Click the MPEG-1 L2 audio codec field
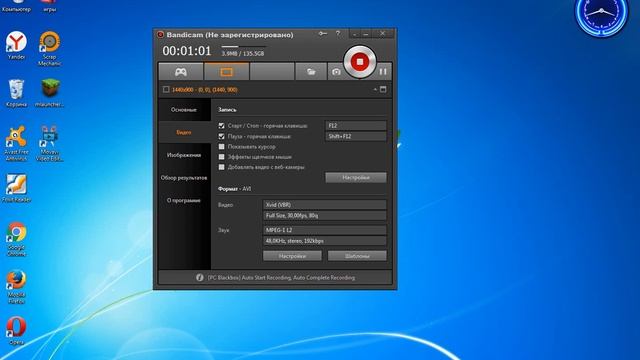This screenshot has width=640, height=360. [x=324, y=230]
